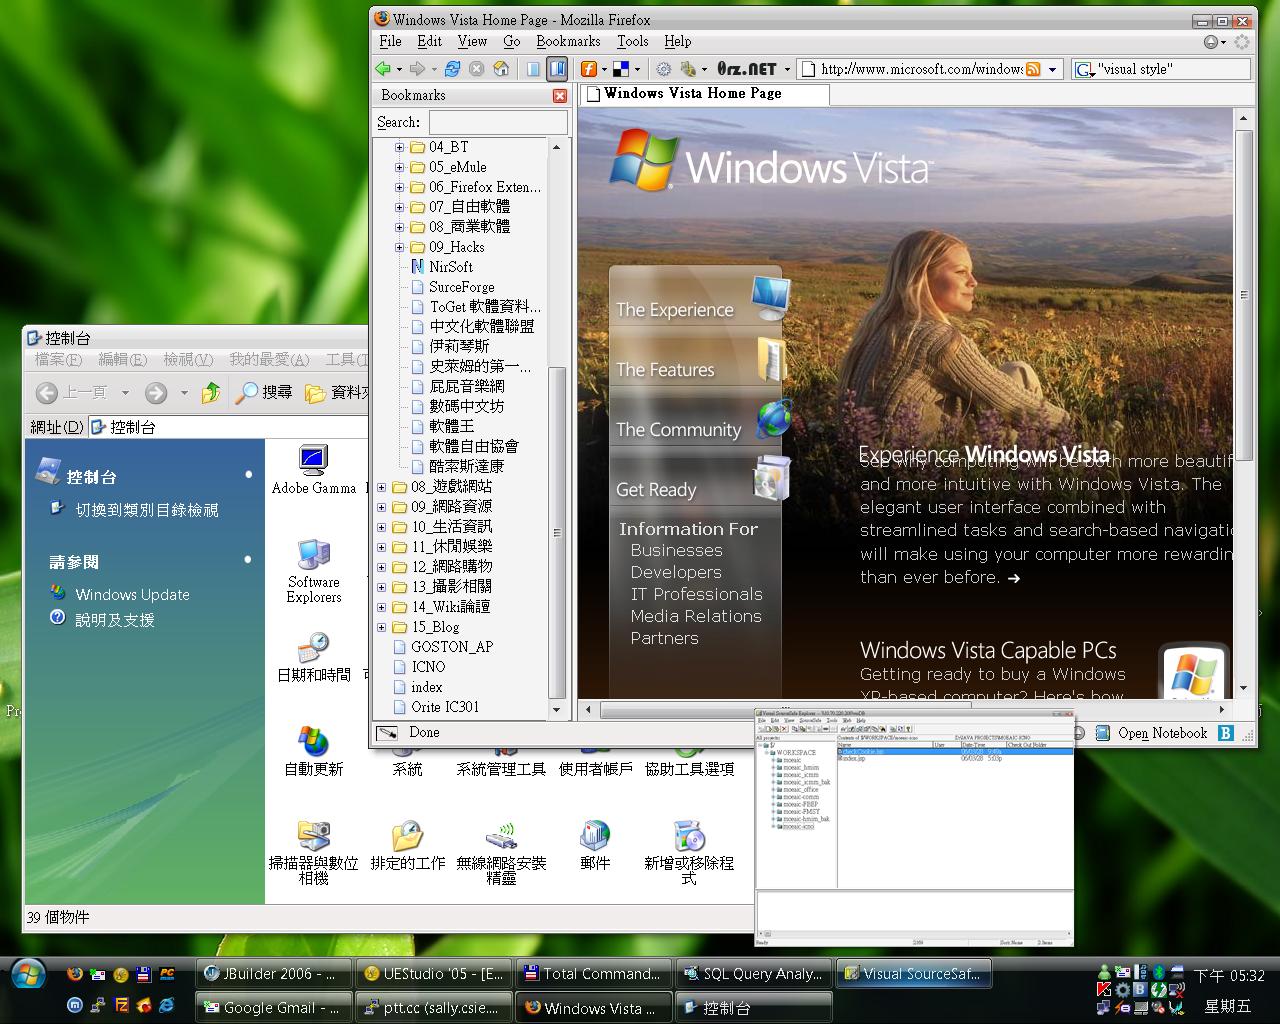Open the Bookmarks menu in Firefox

coord(568,41)
